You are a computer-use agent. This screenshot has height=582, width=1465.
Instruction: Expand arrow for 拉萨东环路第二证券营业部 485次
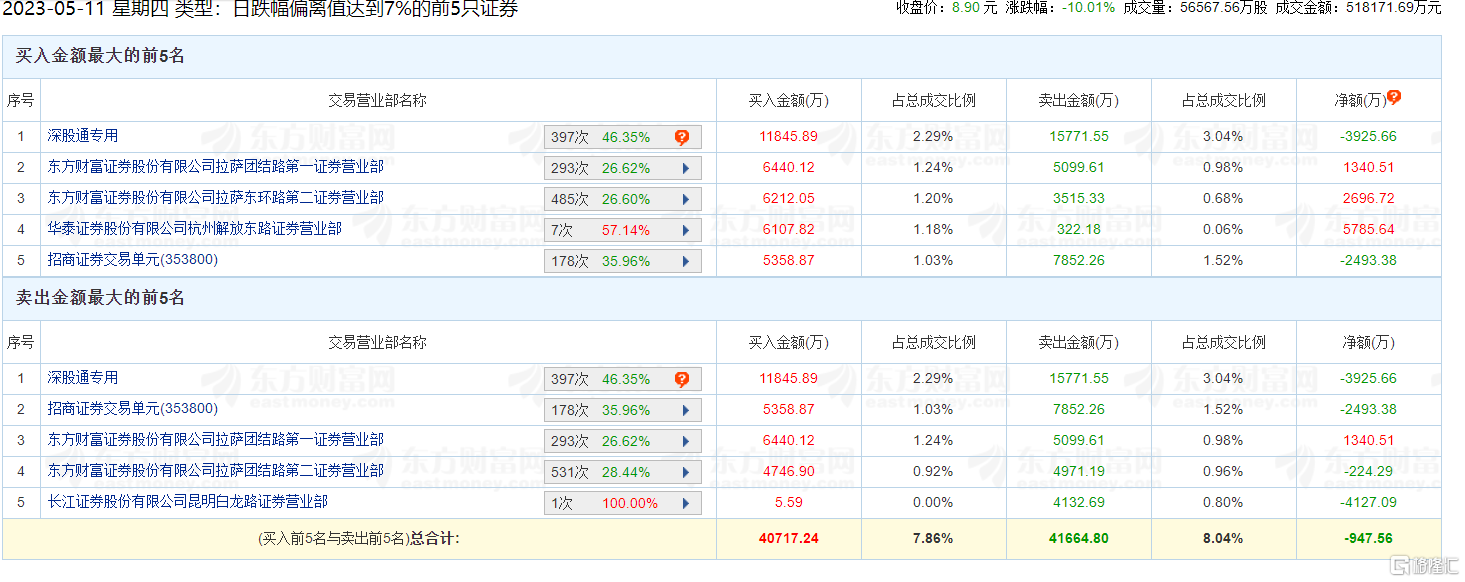point(686,199)
